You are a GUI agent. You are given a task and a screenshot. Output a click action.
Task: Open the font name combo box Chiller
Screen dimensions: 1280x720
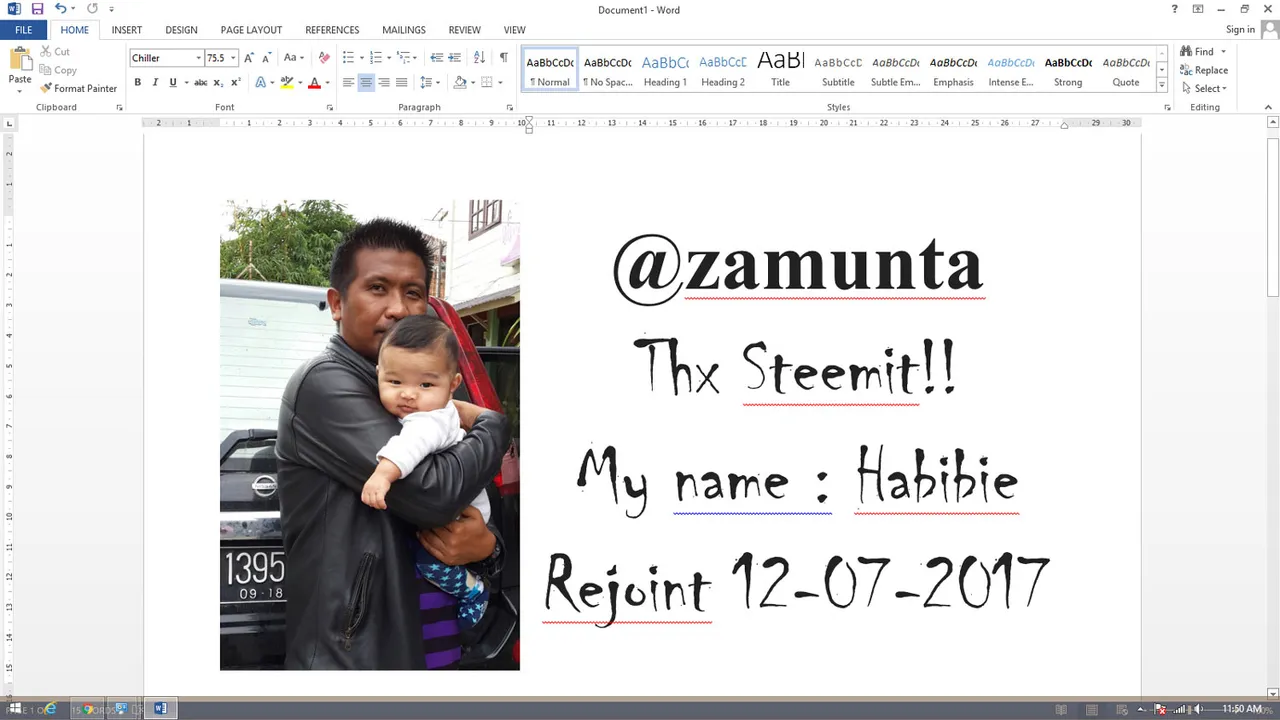(166, 58)
